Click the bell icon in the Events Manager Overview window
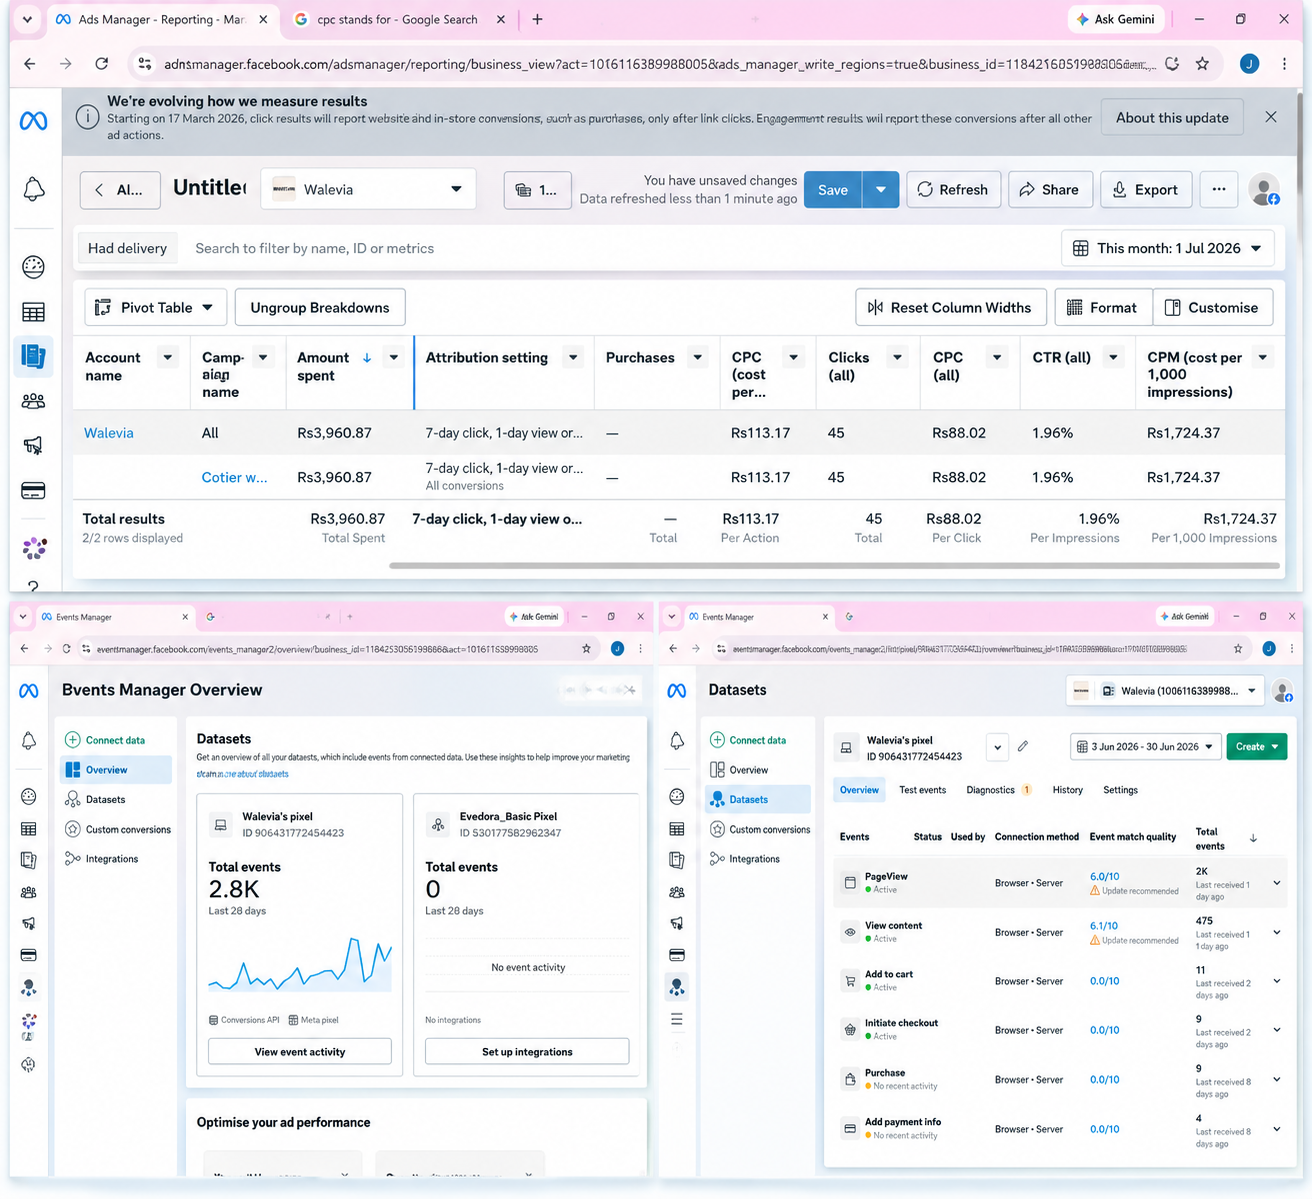Screen dimensions: 1312x1199 pos(29,740)
